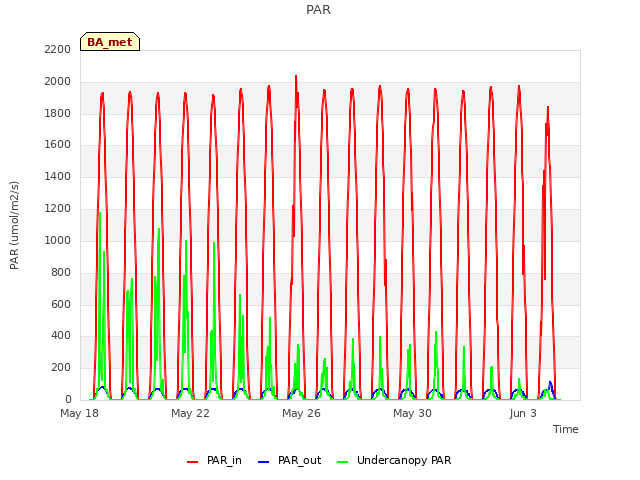
Task: Click the chart title PAR
Action: tap(318, 10)
